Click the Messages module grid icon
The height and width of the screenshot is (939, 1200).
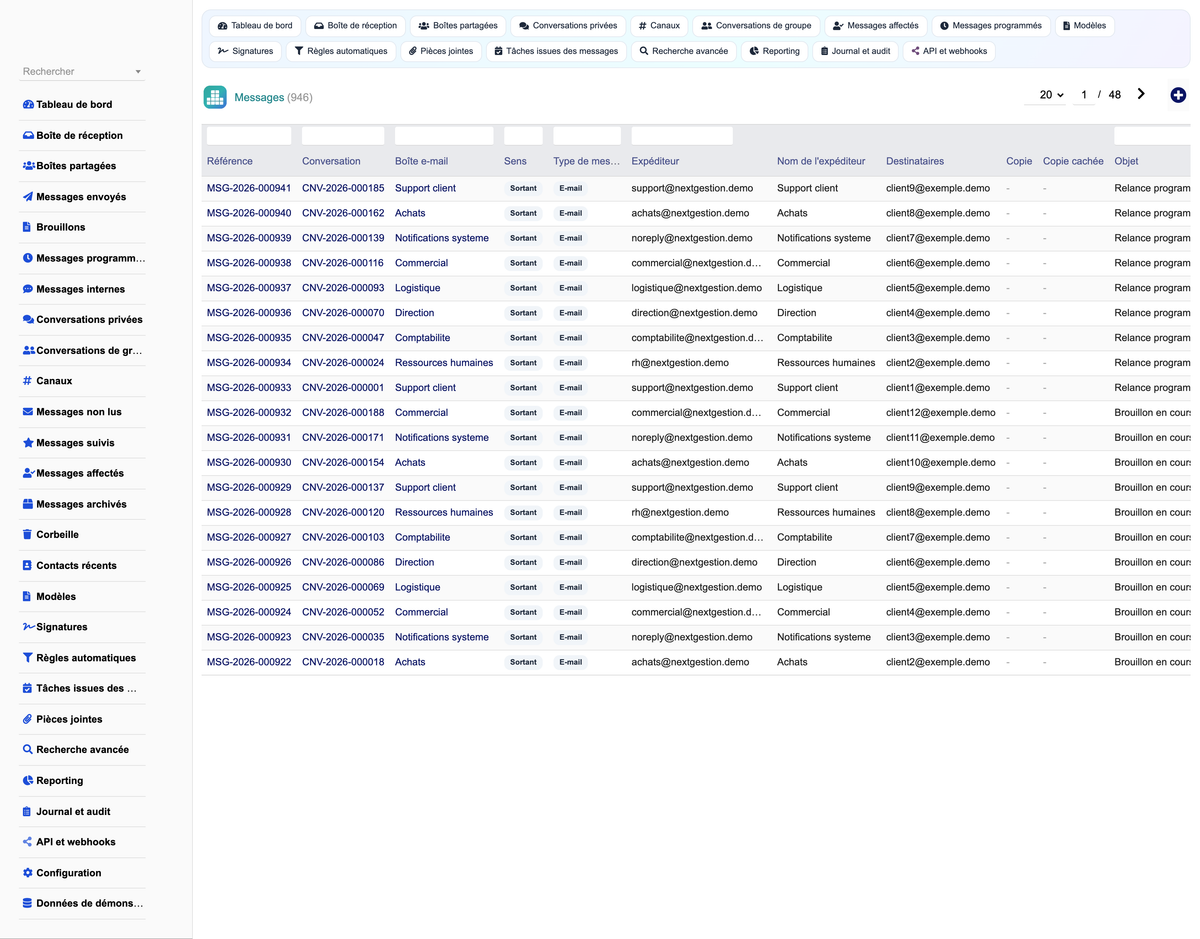[215, 97]
